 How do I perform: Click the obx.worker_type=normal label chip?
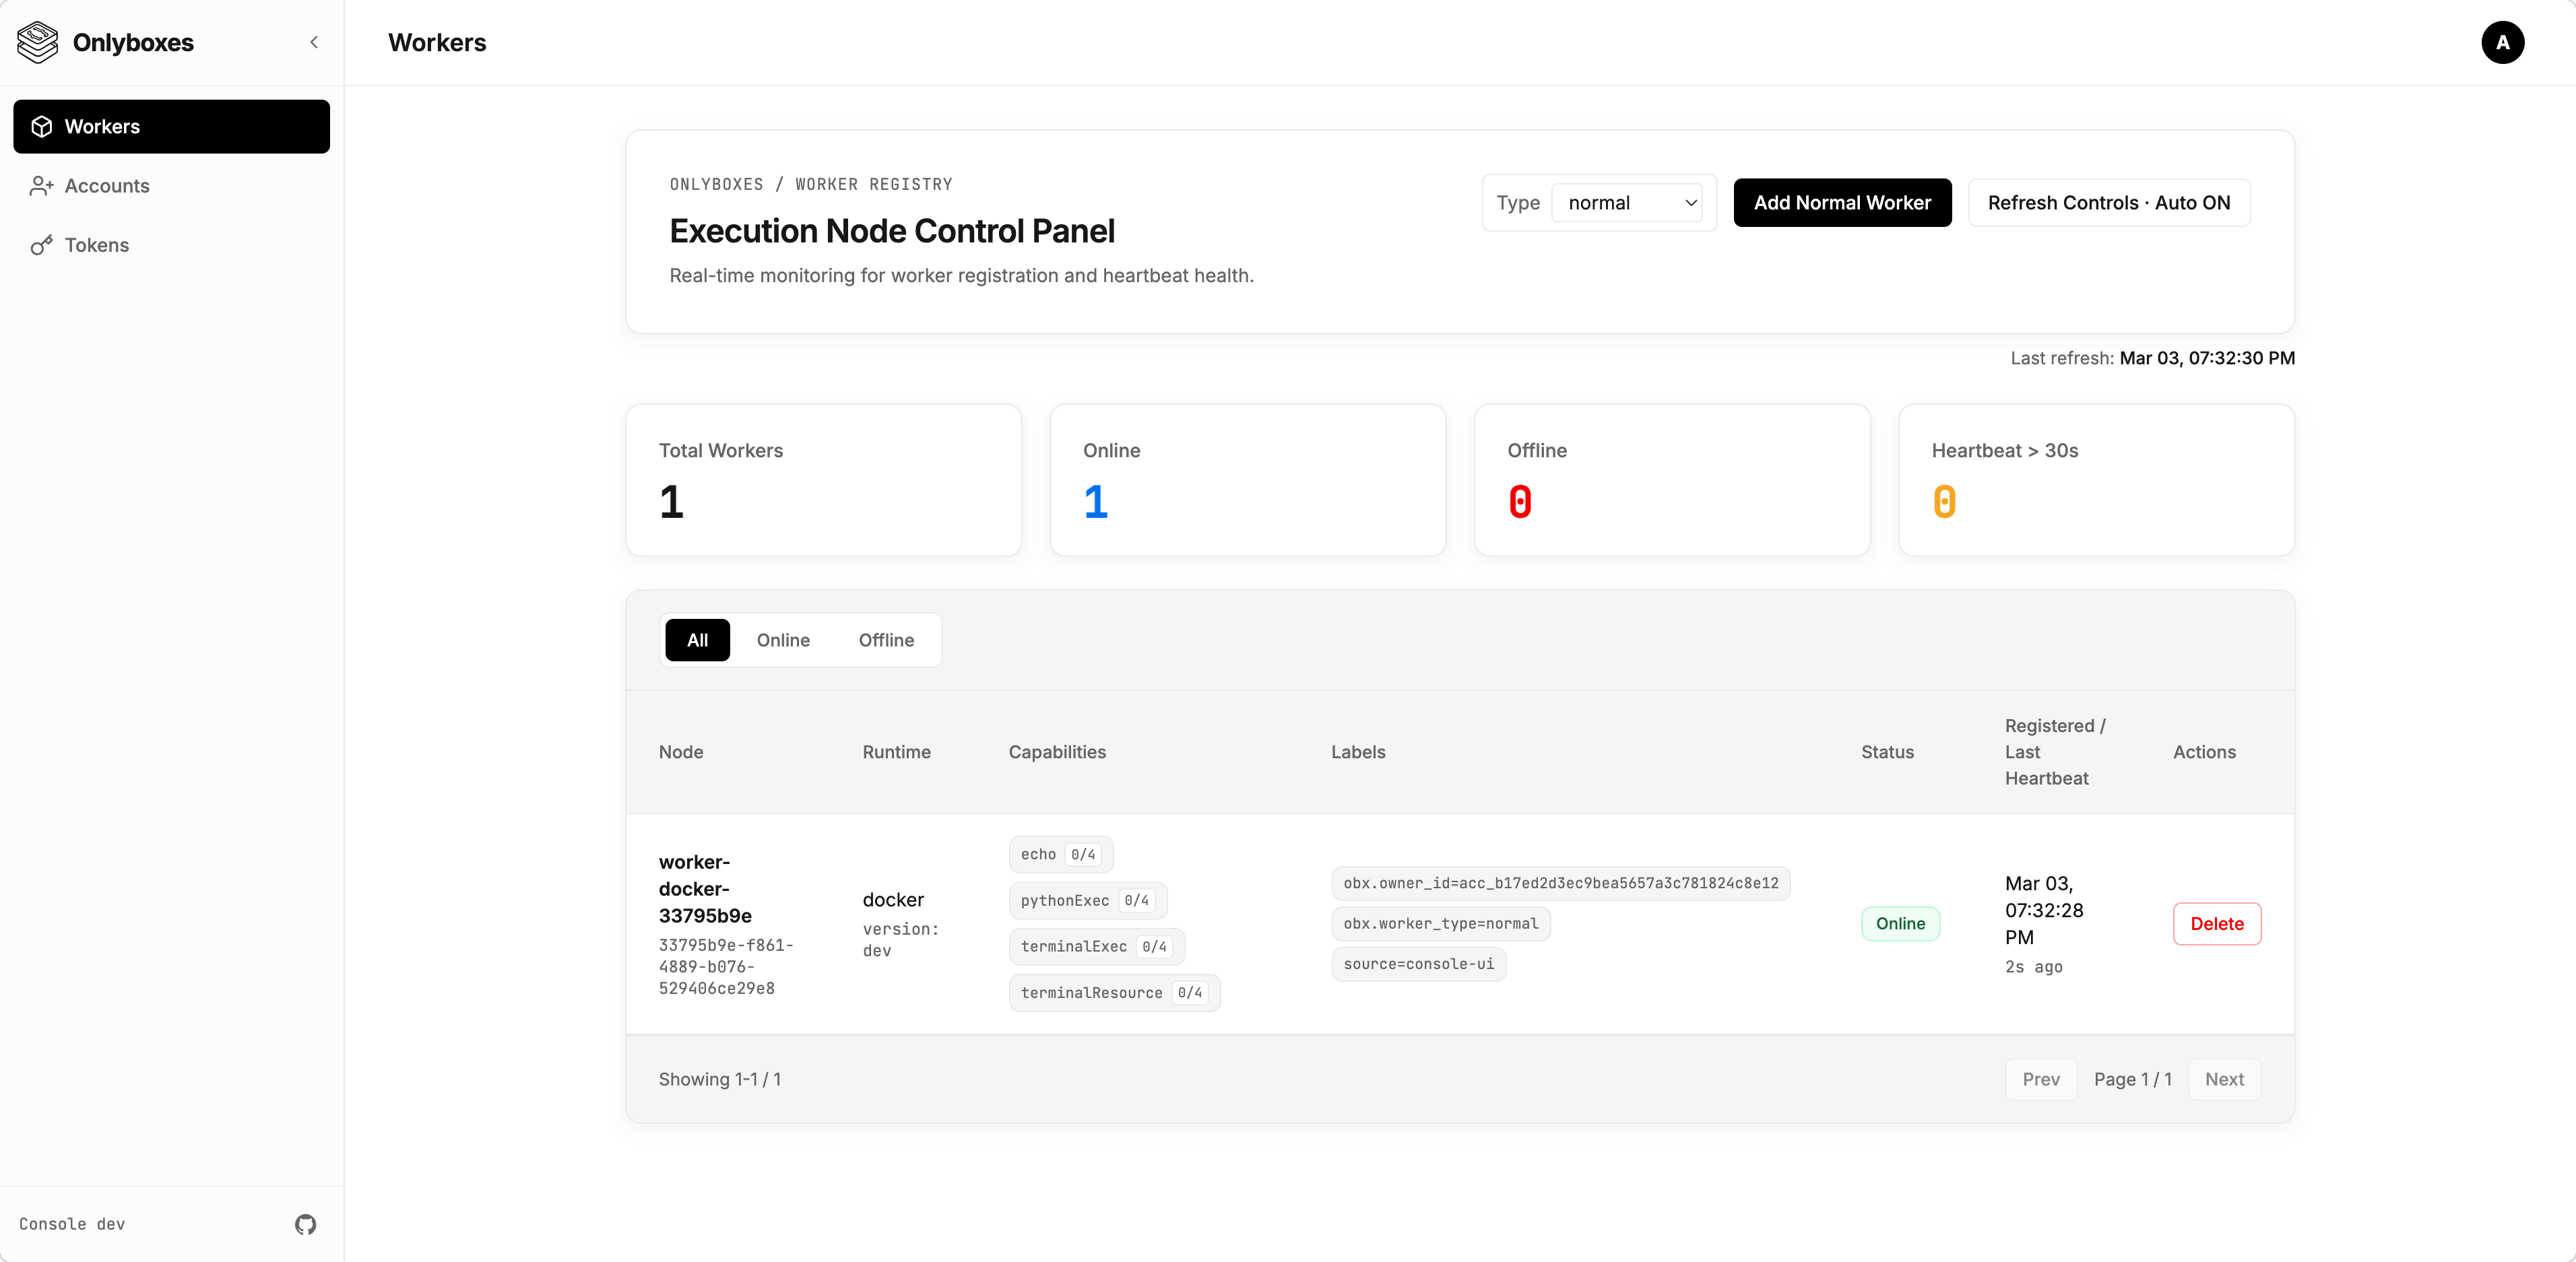(x=1440, y=924)
